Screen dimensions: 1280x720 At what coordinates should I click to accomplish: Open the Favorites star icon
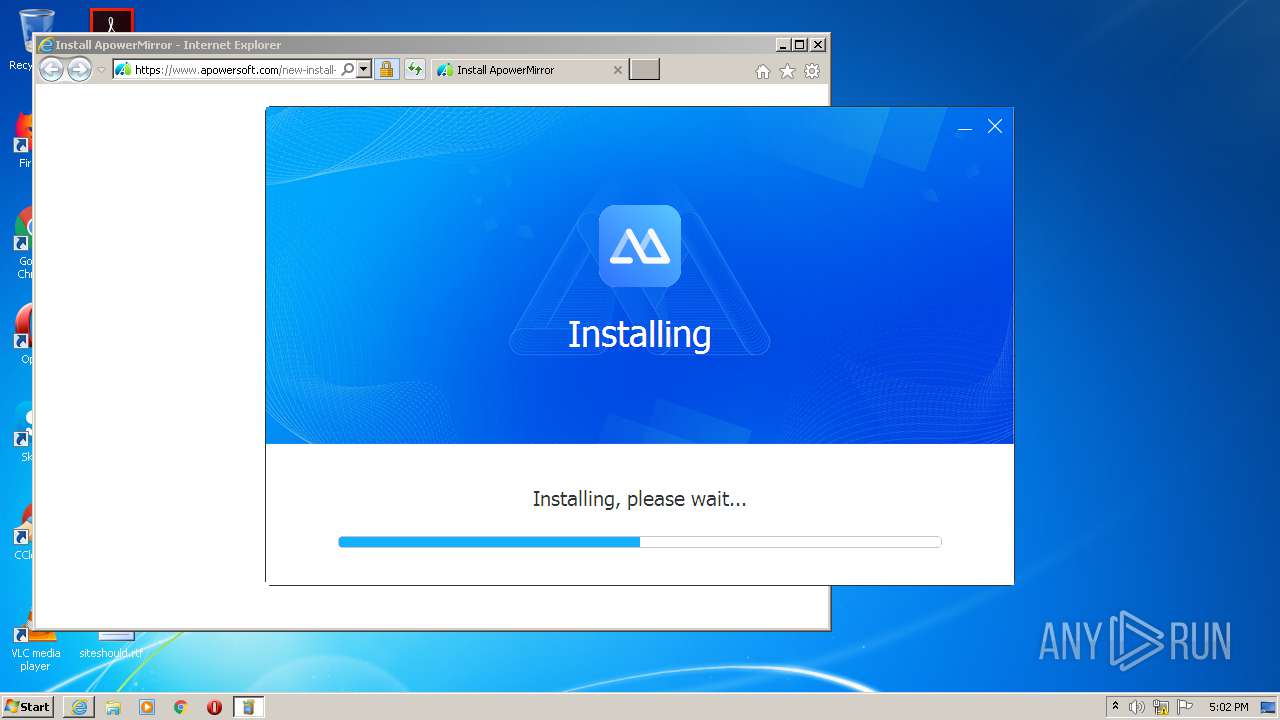click(788, 71)
